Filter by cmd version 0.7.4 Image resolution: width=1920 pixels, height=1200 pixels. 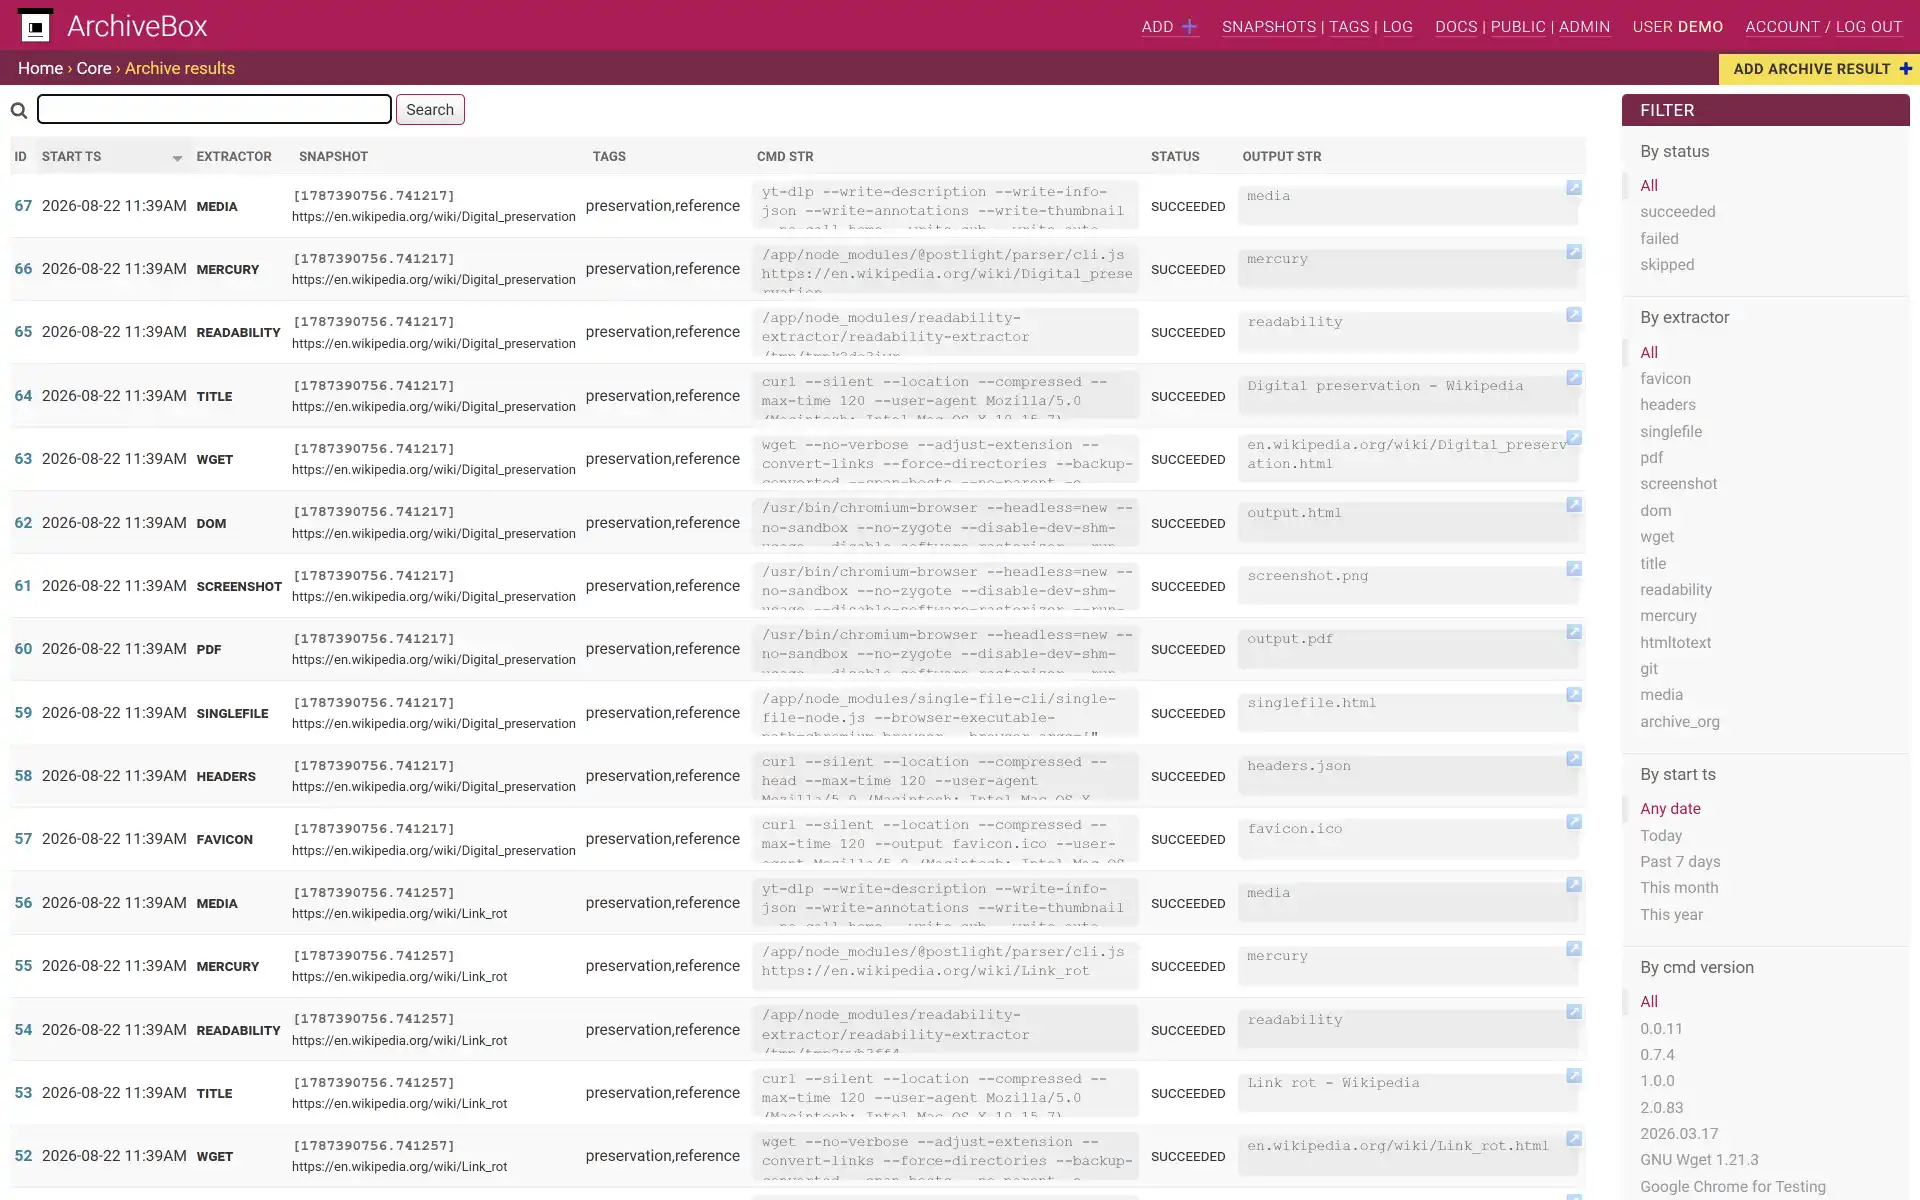(x=1657, y=1055)
